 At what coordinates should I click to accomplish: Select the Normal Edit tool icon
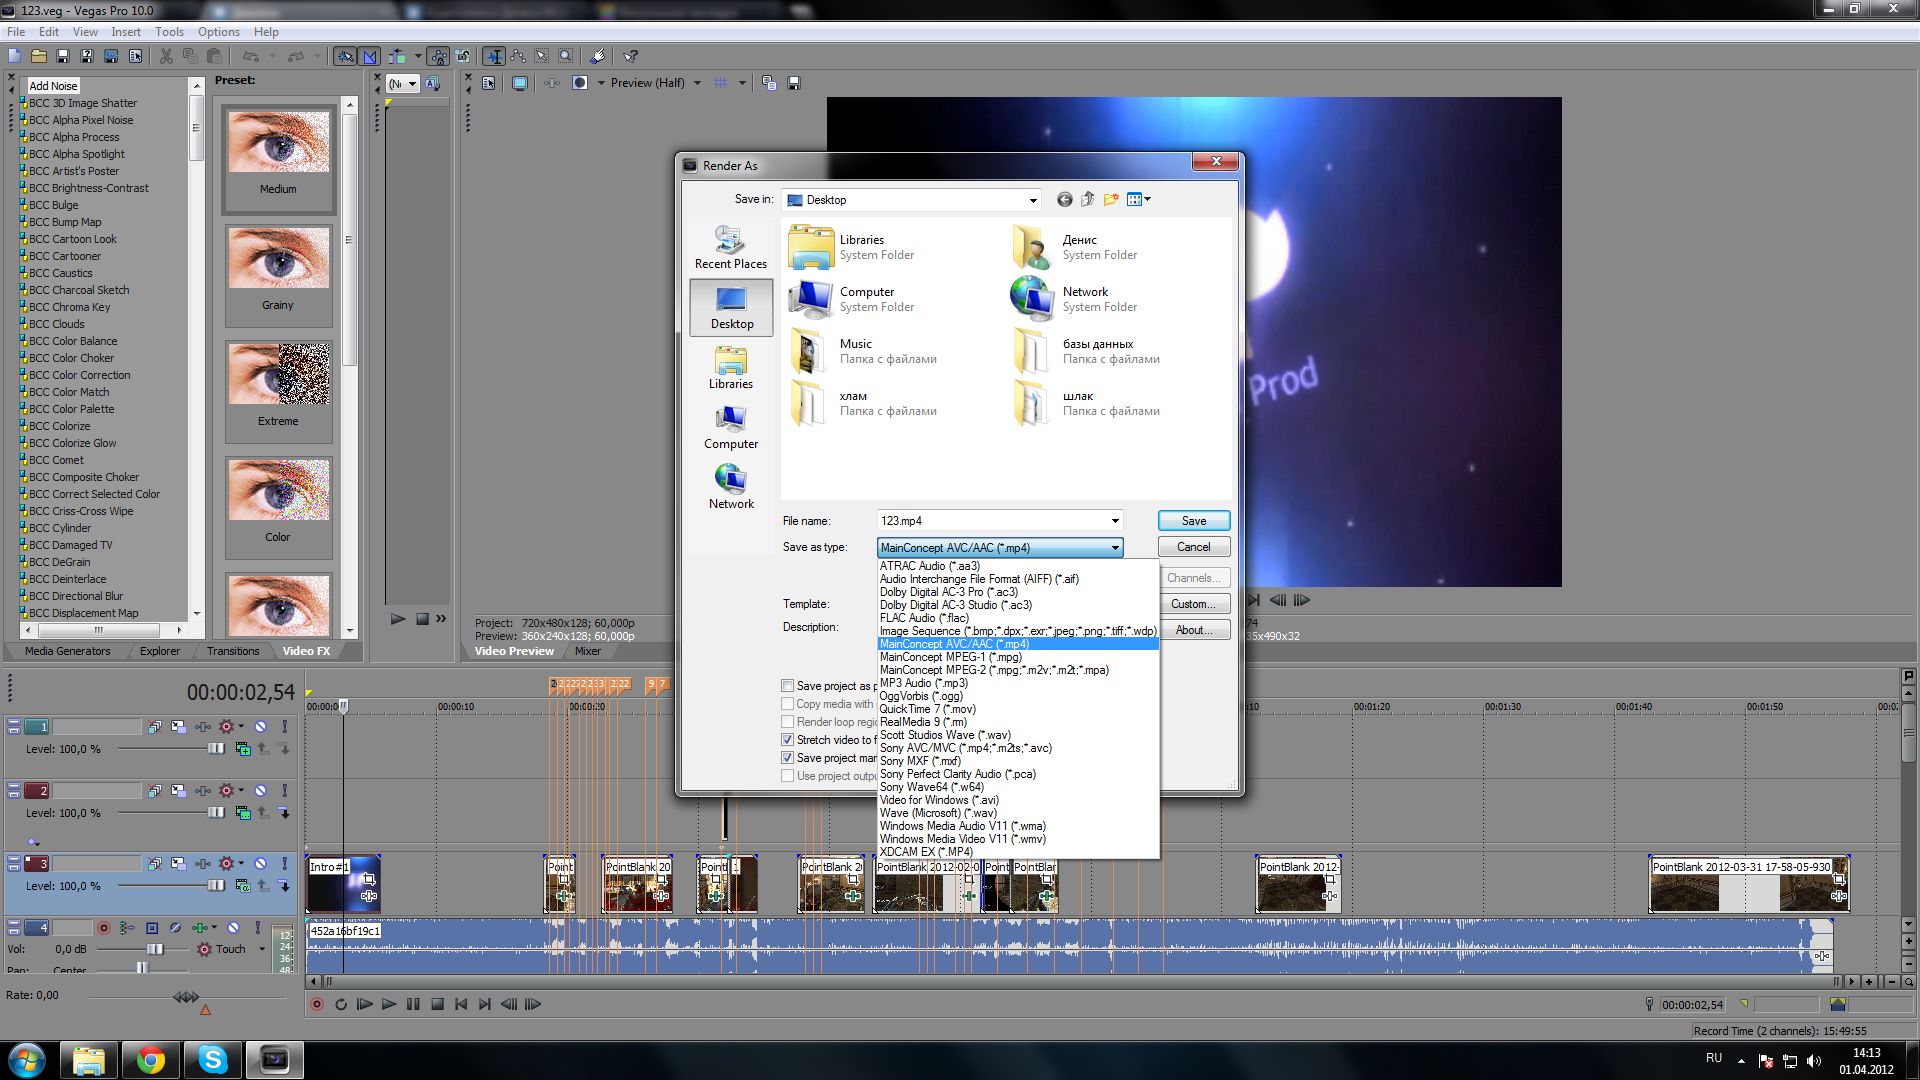pos(494,57)
